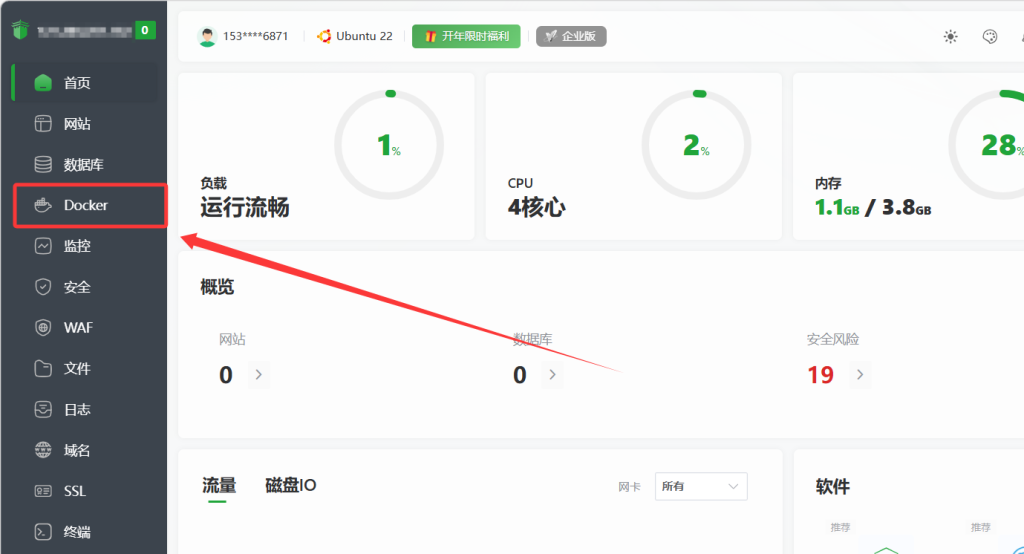Open the theme palette icon in header
1024x554 pixels.
990,37
